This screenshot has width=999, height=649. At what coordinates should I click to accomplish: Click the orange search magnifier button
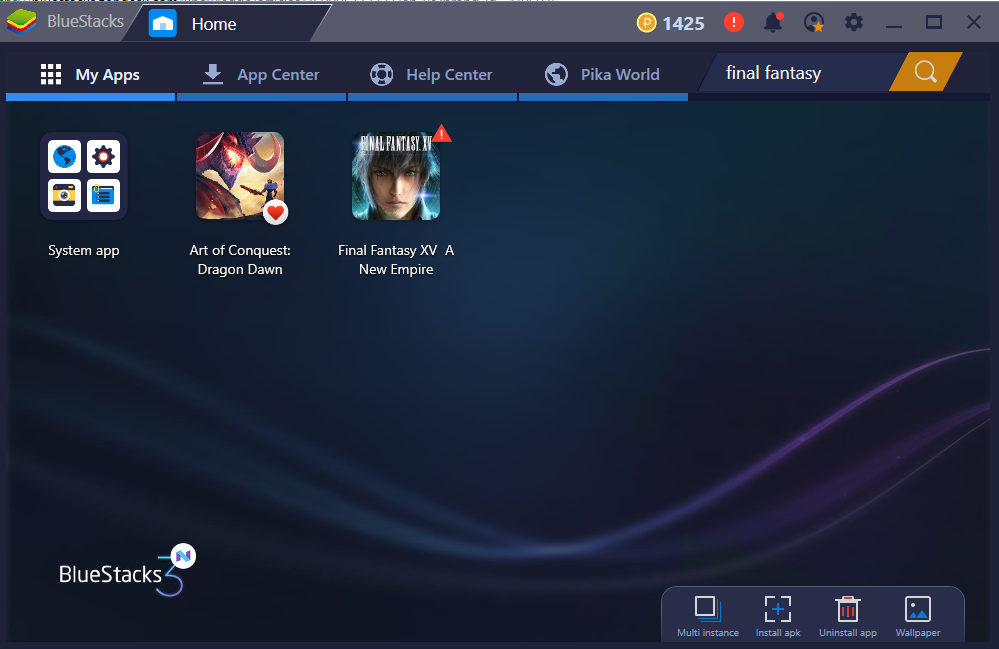(x=926, y=72)
